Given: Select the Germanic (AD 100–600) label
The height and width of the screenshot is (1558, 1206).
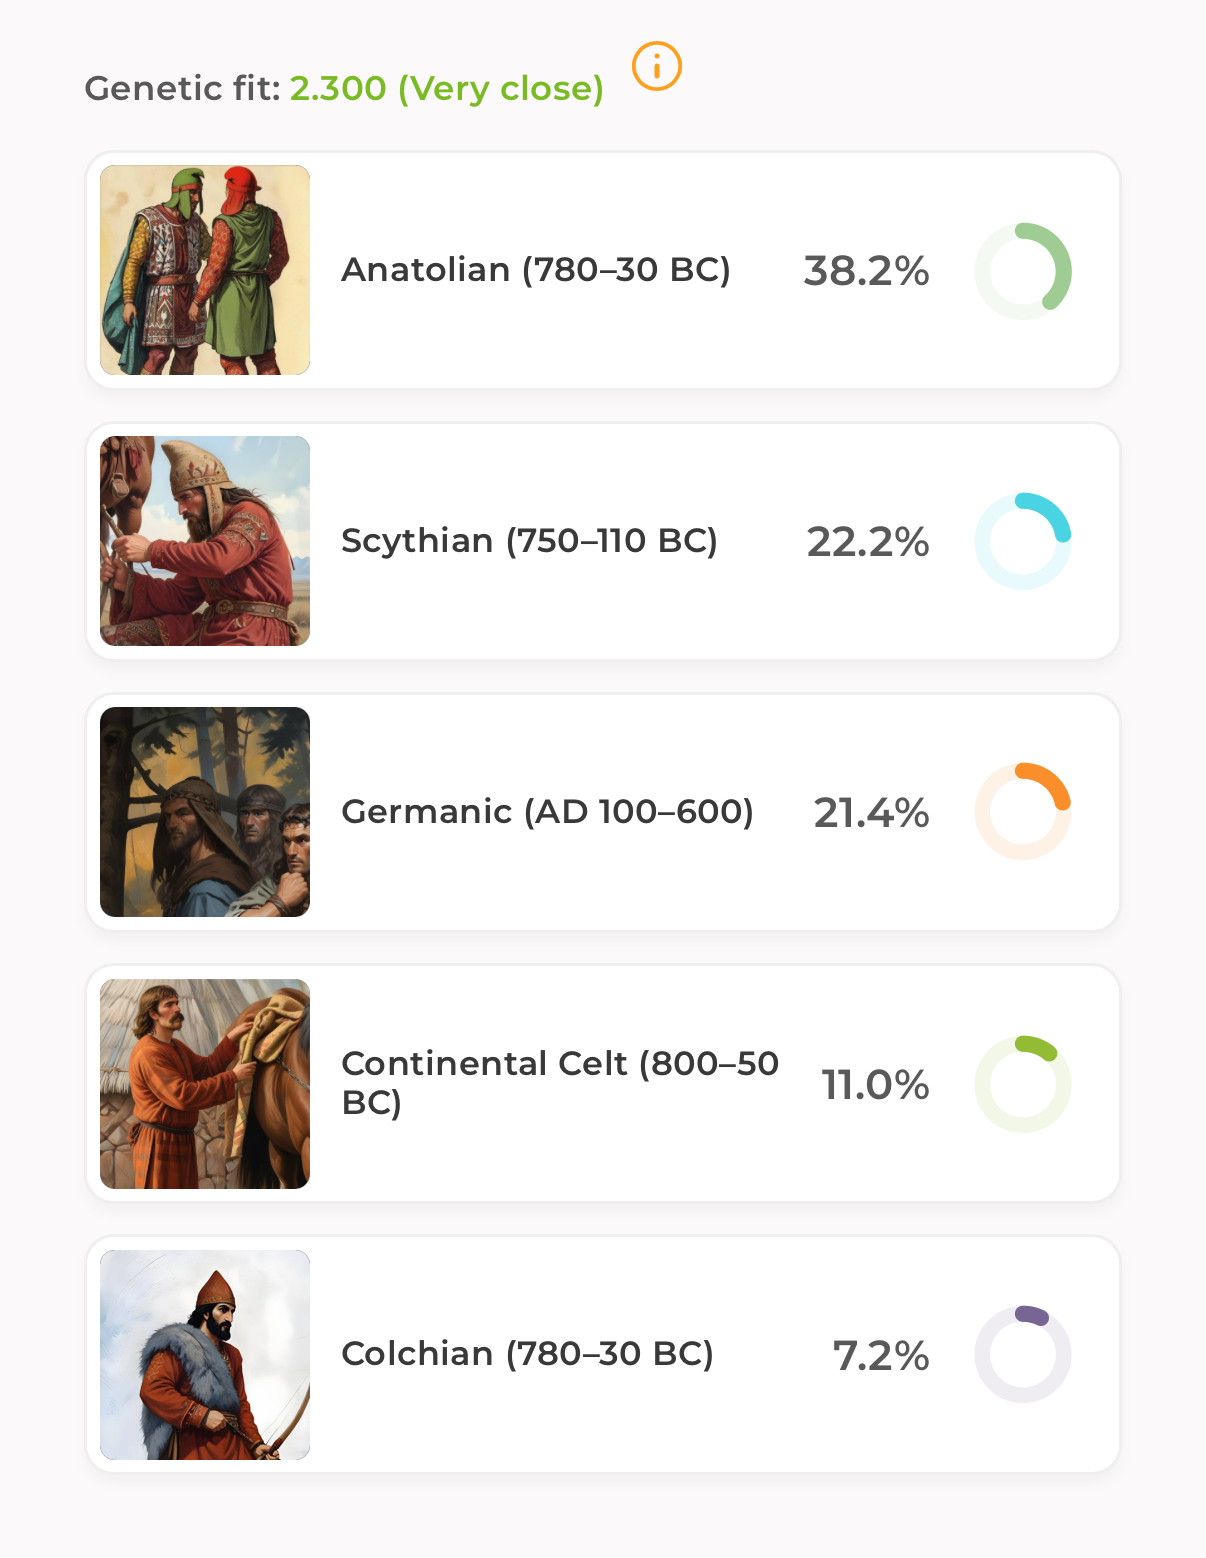Looking at the screenshot, I should pyautogui.click(x=548, y=812).
